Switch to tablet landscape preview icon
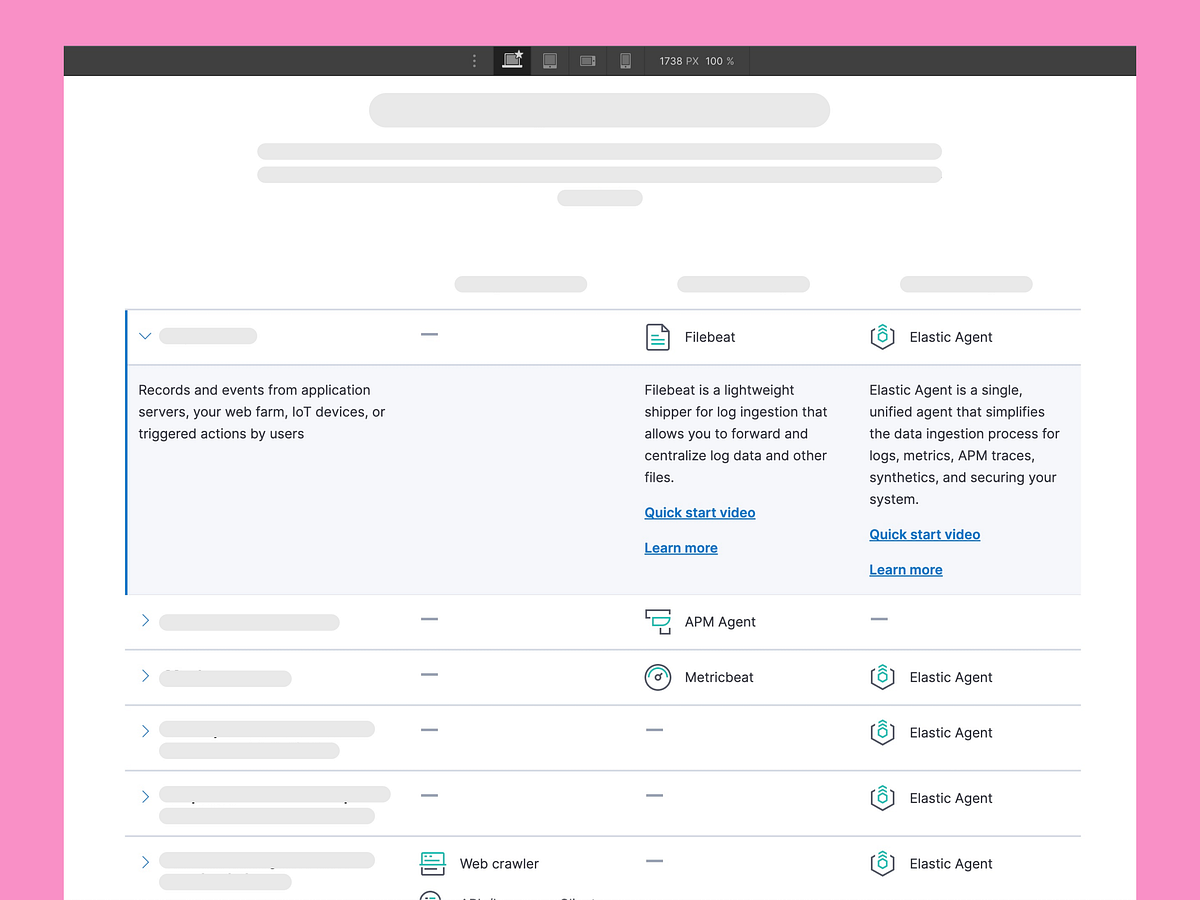The height and width of the screenshot is (900, 1200). (x=587, y=60)
